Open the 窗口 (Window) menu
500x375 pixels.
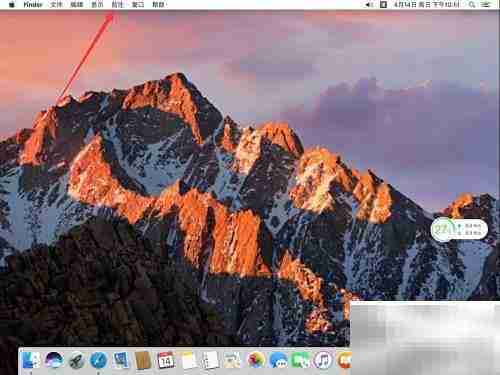[138, 5]
